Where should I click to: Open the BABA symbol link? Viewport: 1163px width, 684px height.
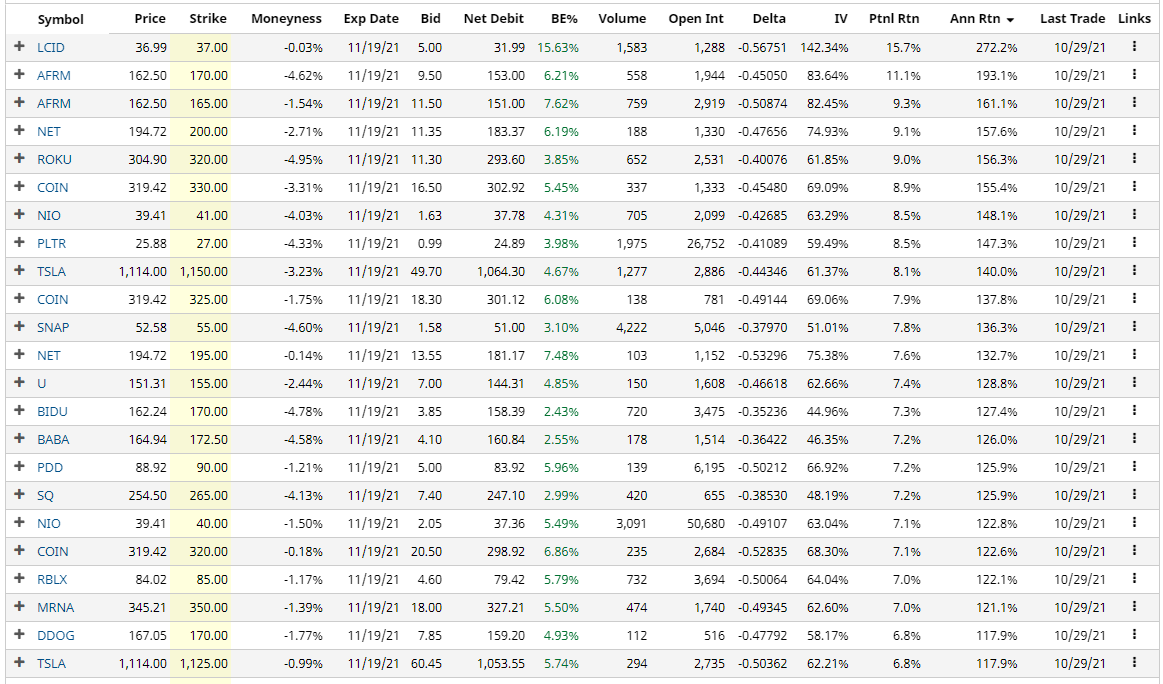[x=53, y=440]
